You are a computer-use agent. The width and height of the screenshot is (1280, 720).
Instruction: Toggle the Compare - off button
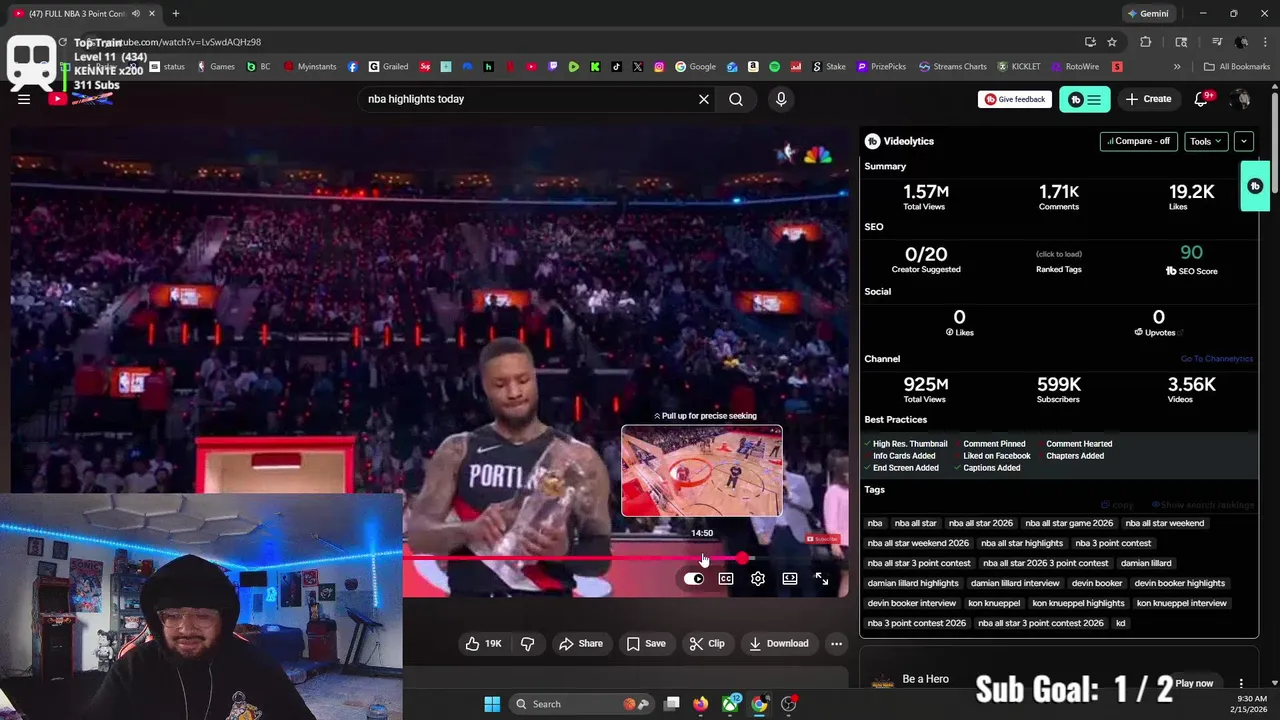(x=1139, y=141)
